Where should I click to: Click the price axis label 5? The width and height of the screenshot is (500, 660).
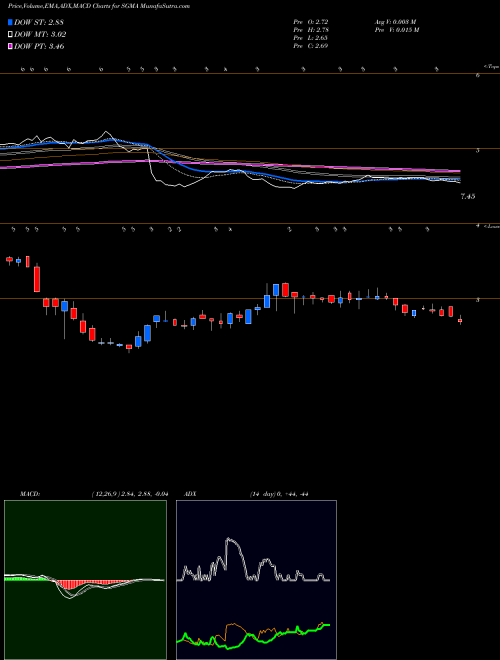[478, 150]
